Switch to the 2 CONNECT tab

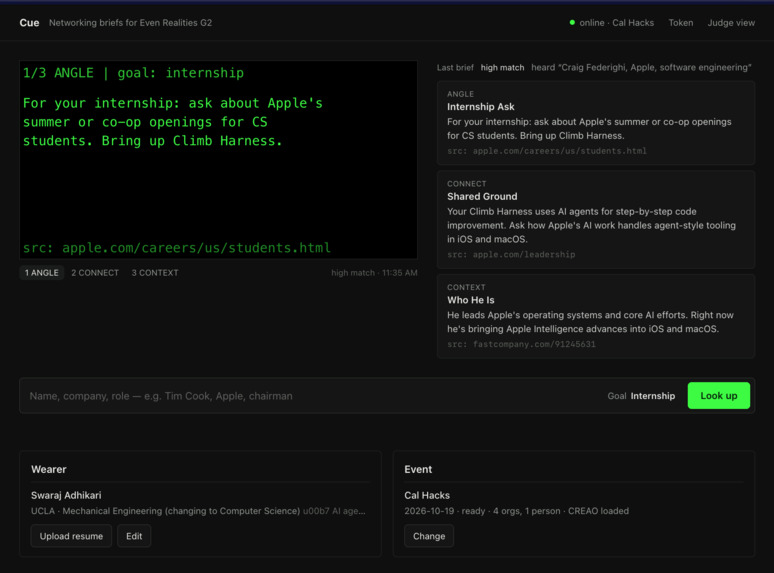95,272
